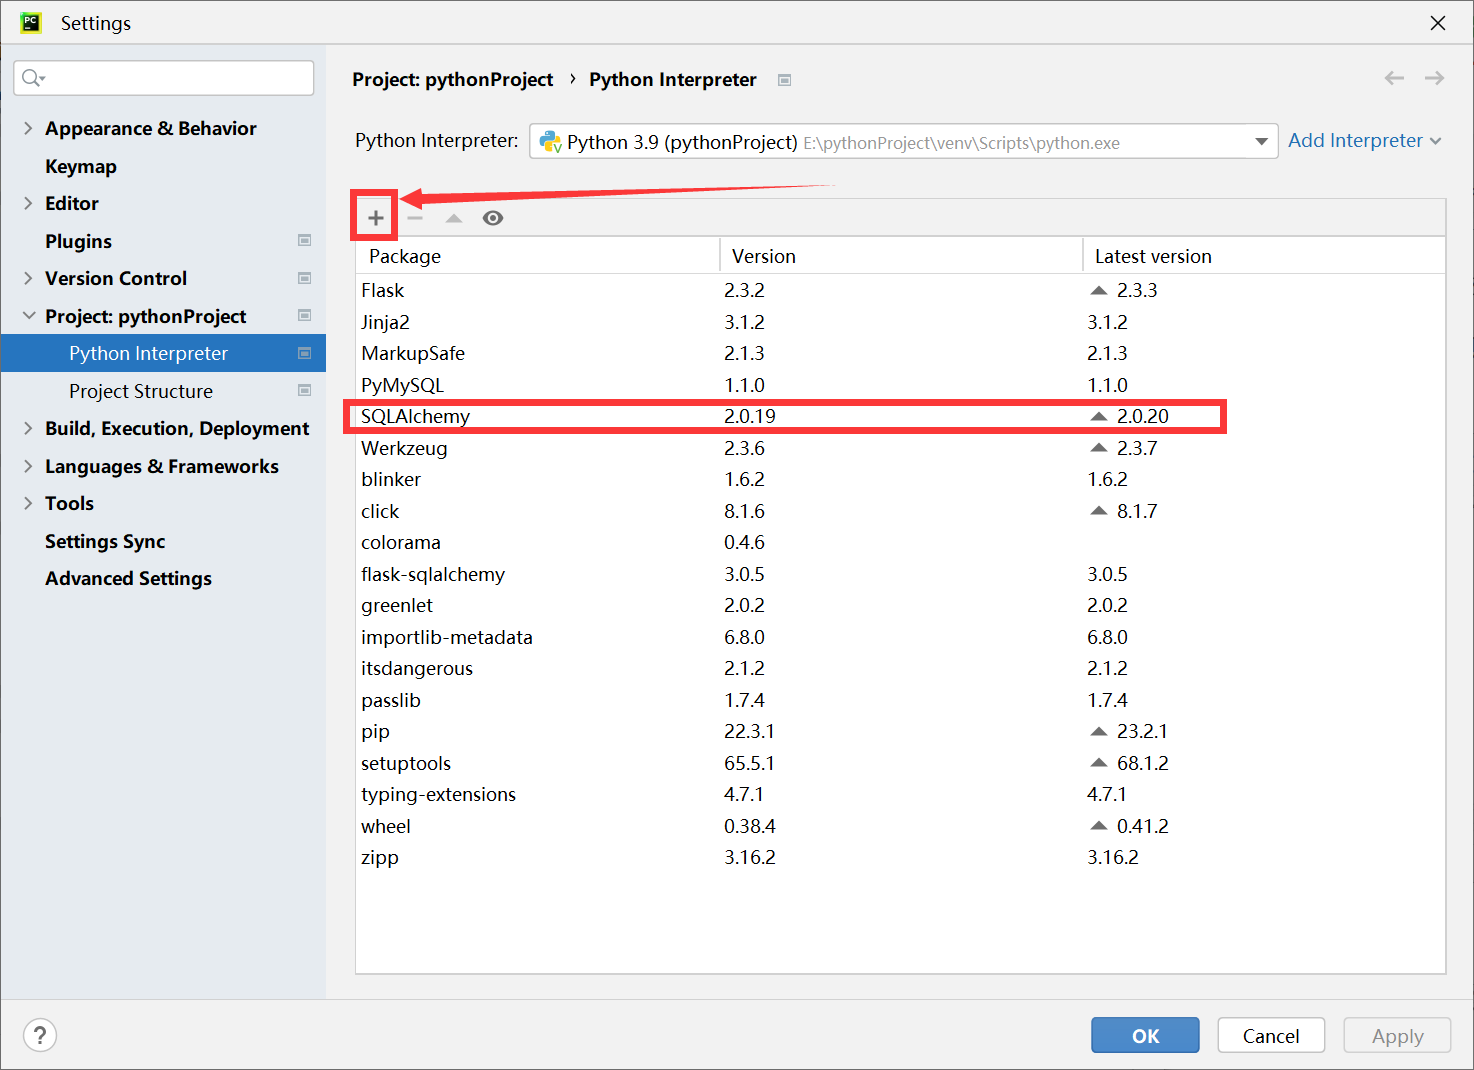This screenshot has width=1474, height=1070.
Task: Open Project Structure settings
Action: click(x=141, y=391)
